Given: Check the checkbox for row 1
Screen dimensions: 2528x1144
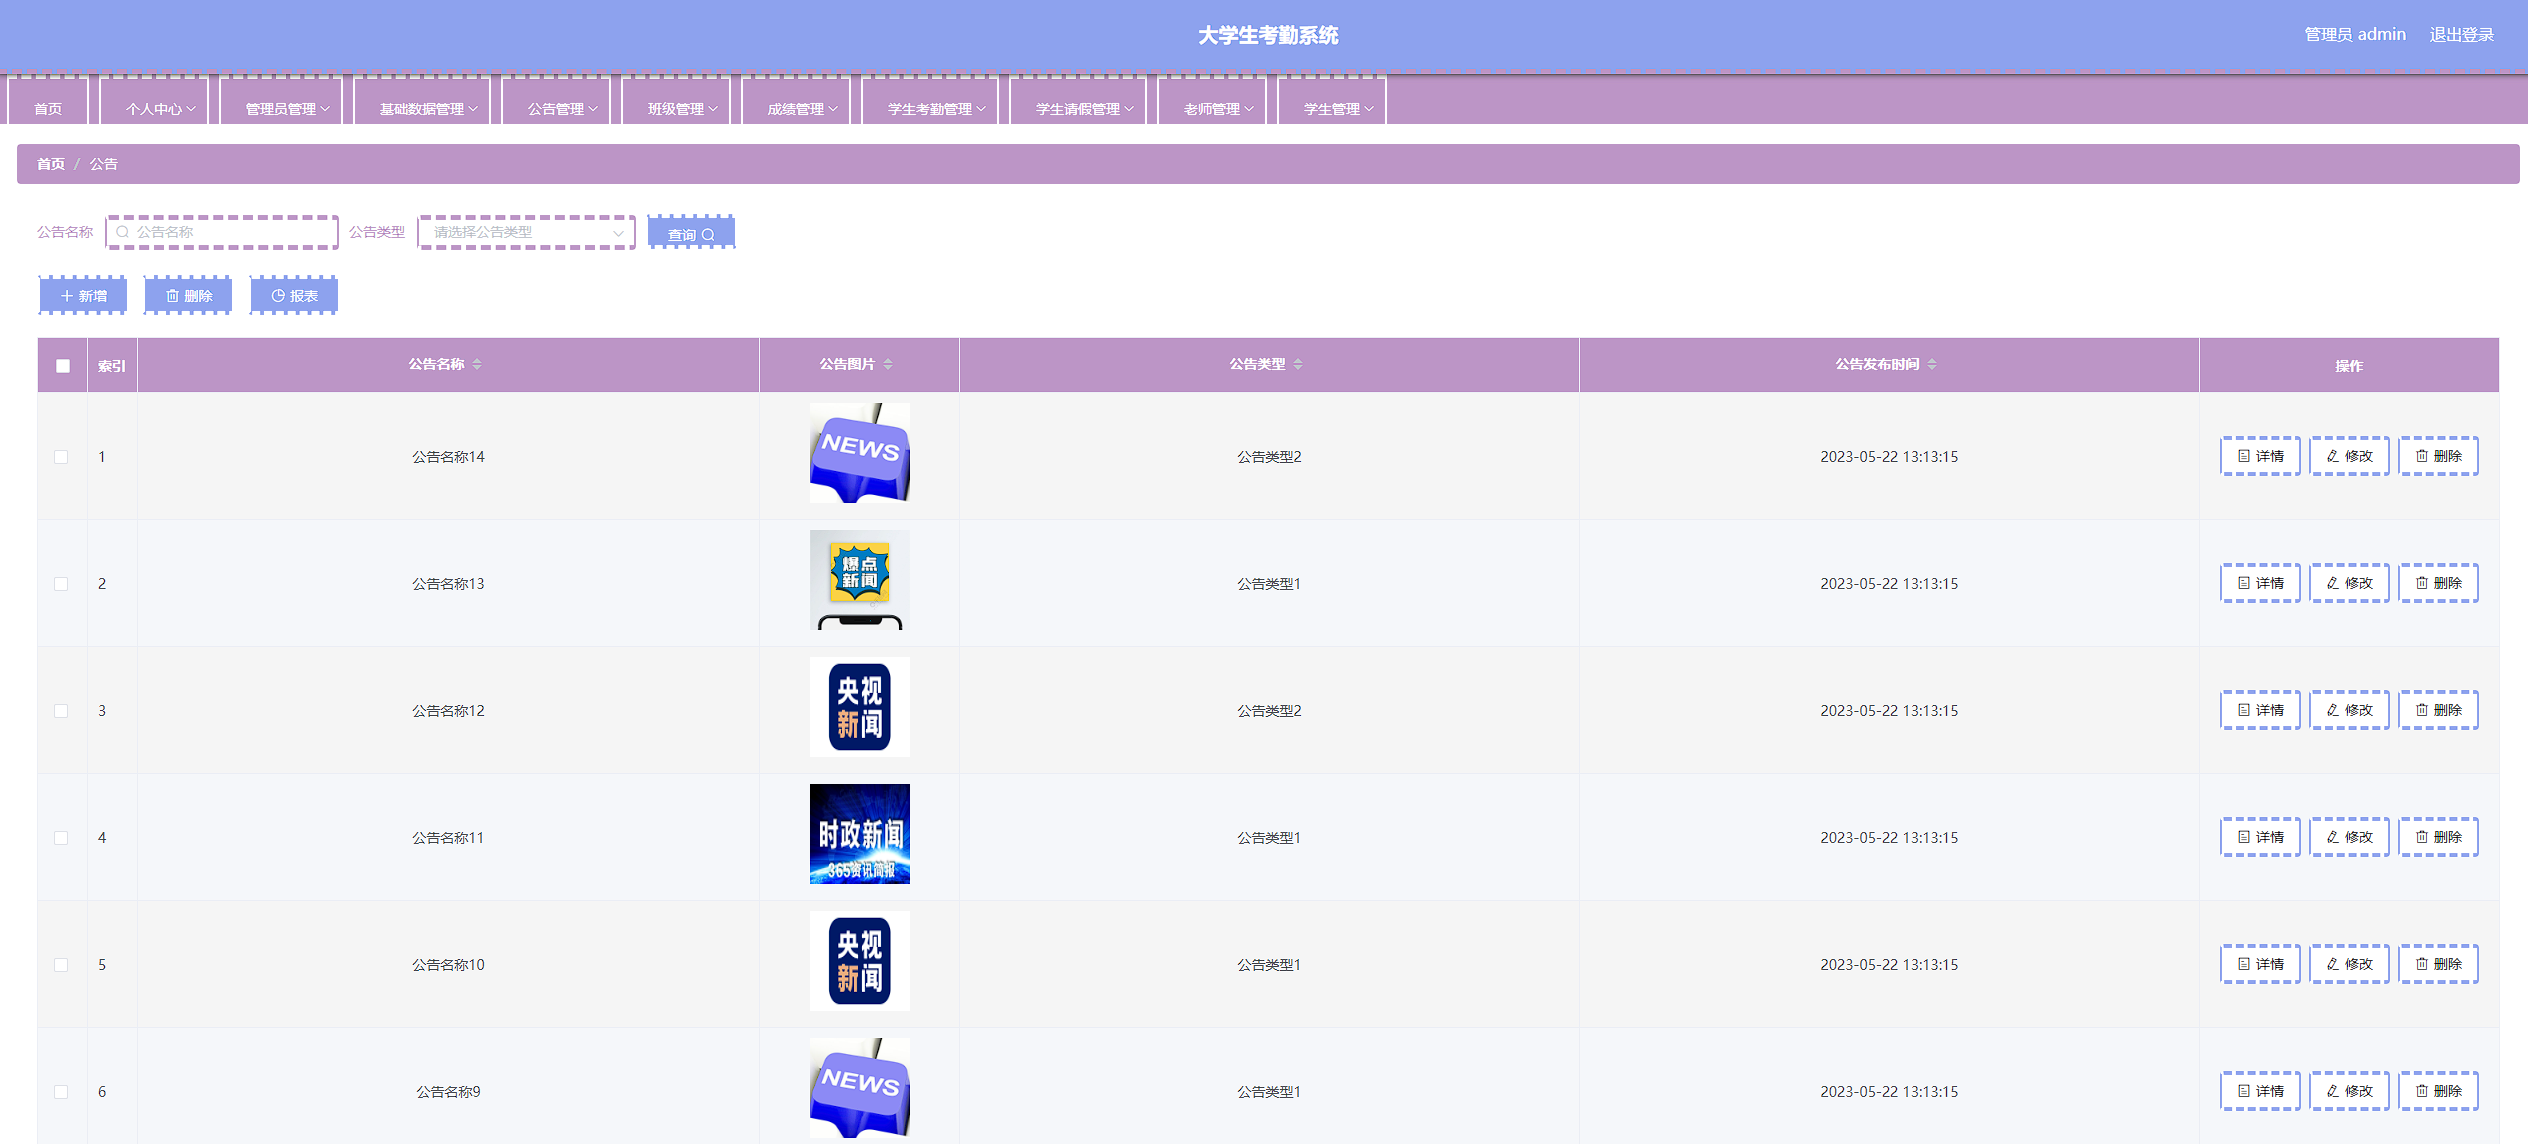Looking at the screenshot, I should [x=61, y=457].
